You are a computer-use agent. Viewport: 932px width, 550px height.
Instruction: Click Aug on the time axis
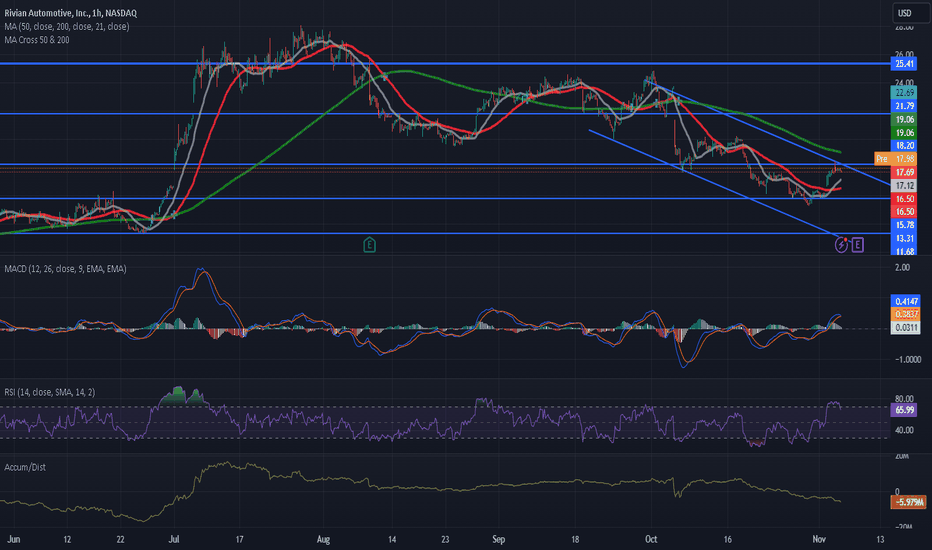(323, 539)
